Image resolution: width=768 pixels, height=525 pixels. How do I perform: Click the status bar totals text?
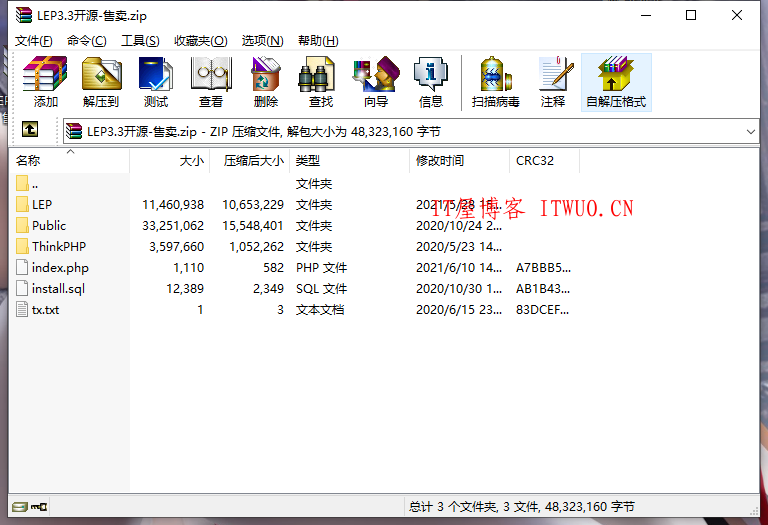(522, 507)
